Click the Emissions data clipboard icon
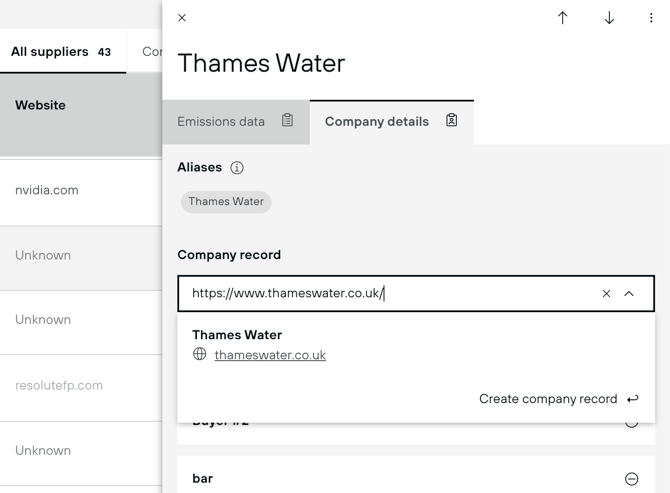The width and height of the screenshot is (670, 493). click(288, 120)
